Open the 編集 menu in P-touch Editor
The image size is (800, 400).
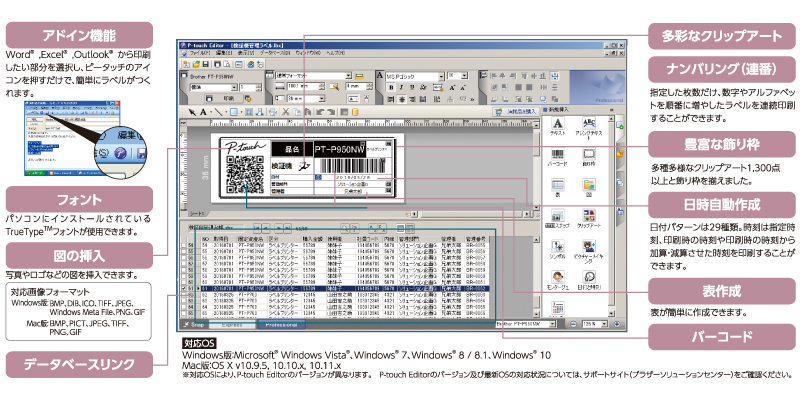point(223,53)
